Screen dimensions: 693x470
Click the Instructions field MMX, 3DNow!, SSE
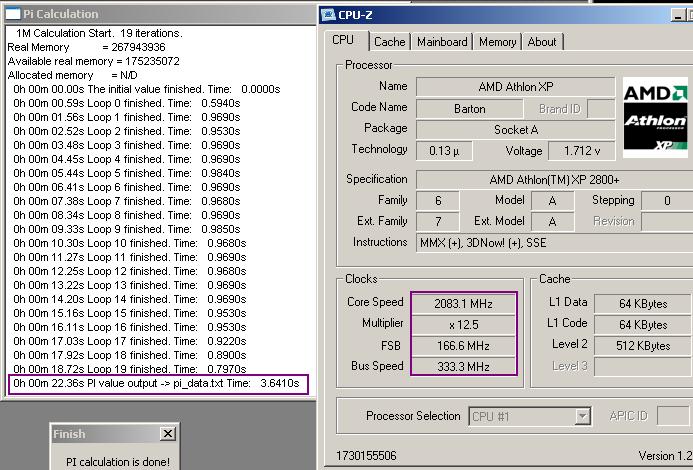click(x=554, y=243)
